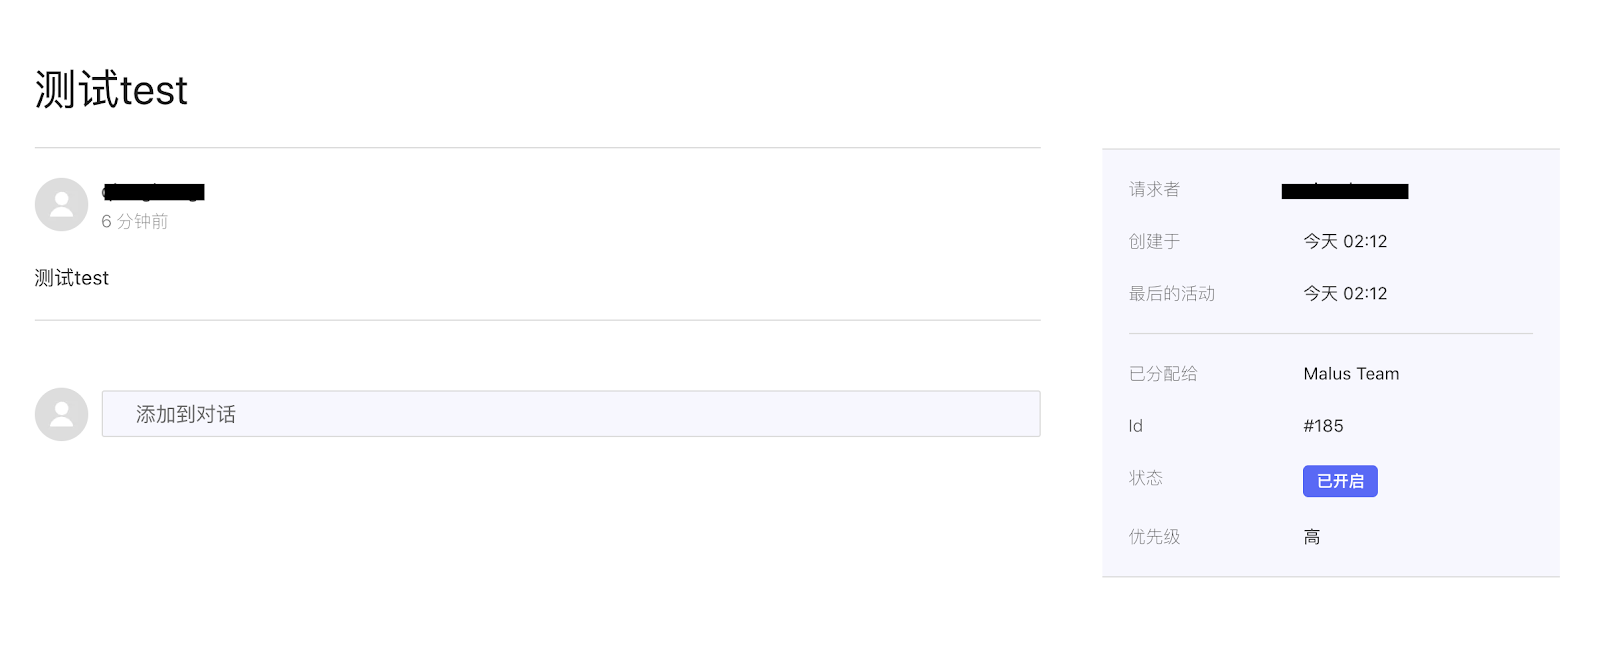Screen dimensions: 1600x647
Task: Click the Id label in details panel
Action: tap(1135, 426)
